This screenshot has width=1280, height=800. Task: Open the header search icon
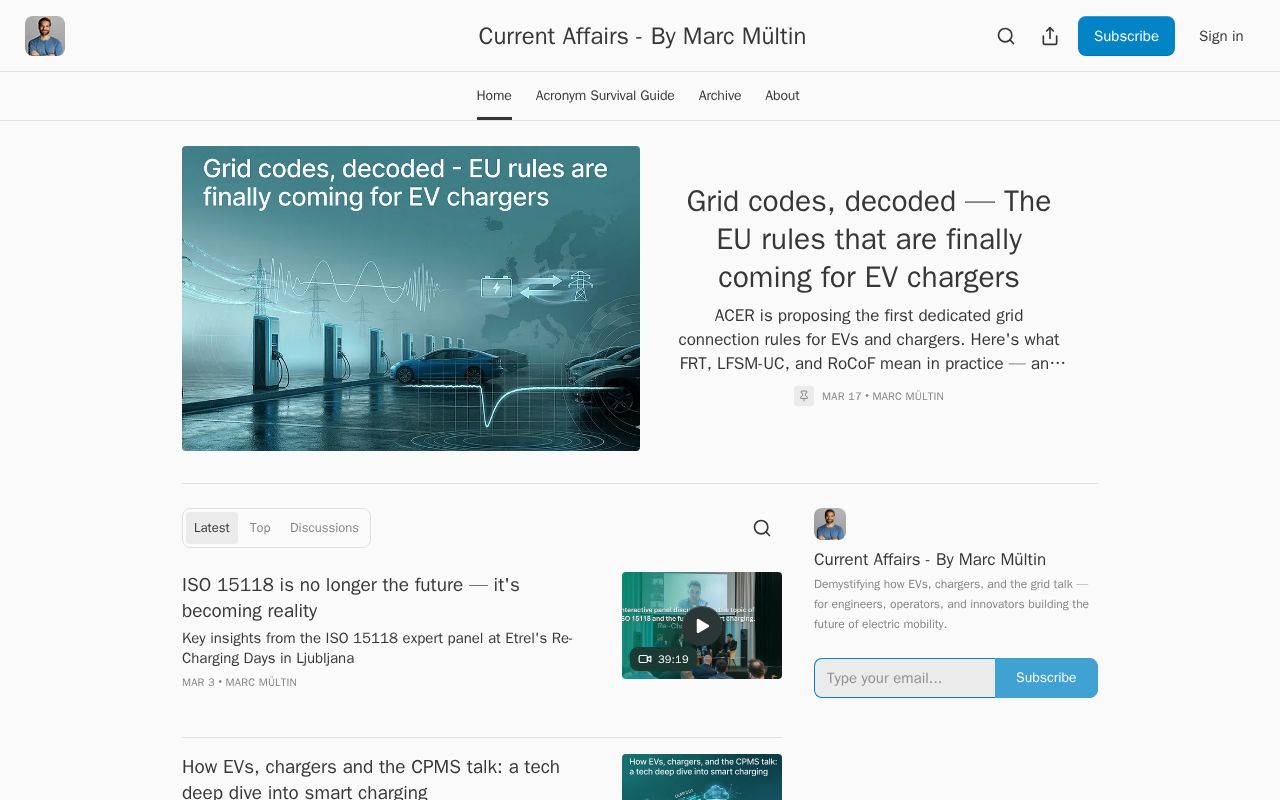coord(1006,36)
